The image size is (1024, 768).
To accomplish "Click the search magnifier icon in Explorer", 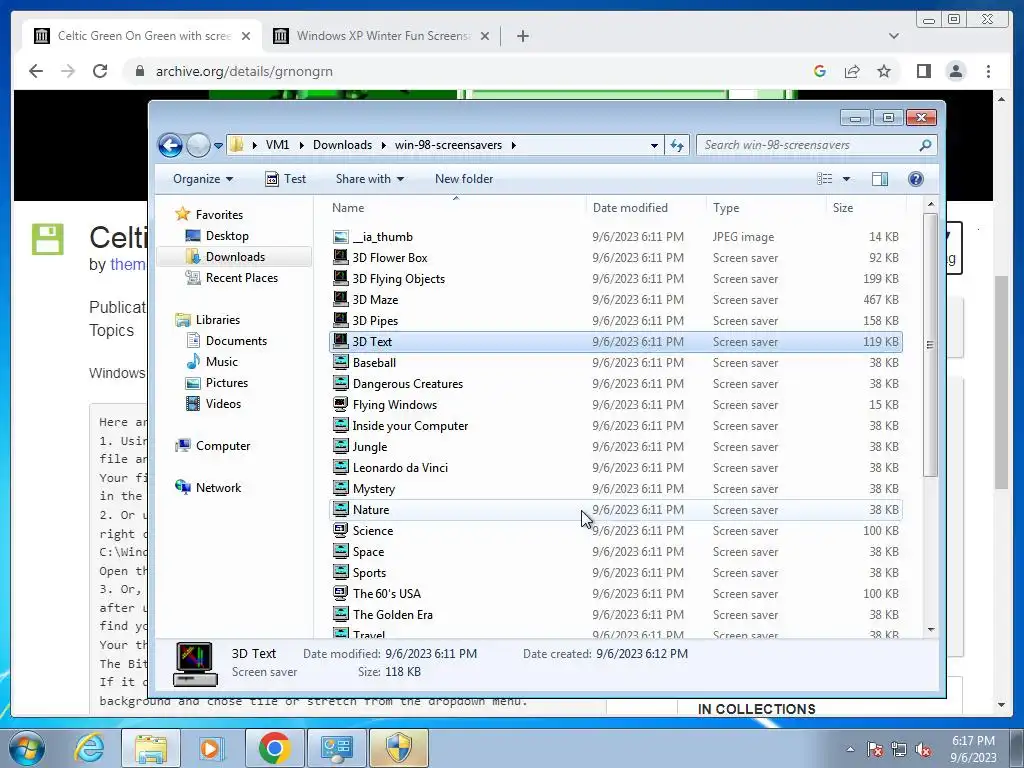I will point(925,145).
